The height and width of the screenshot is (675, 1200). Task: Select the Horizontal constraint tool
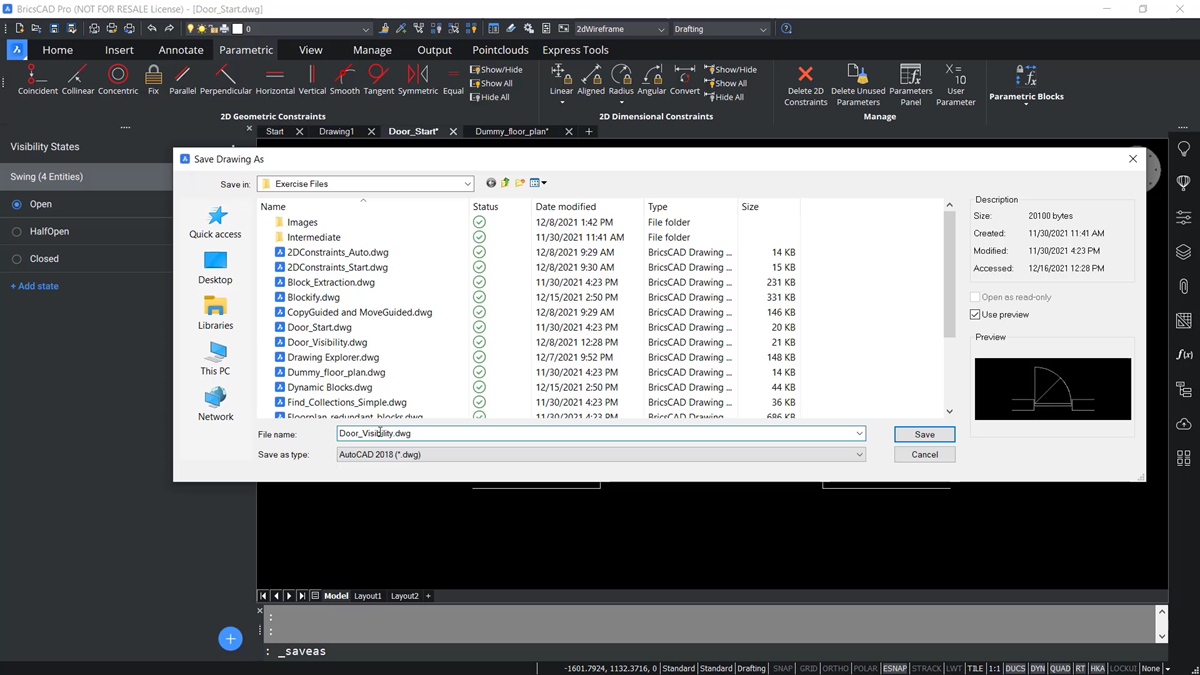[275, 79]
